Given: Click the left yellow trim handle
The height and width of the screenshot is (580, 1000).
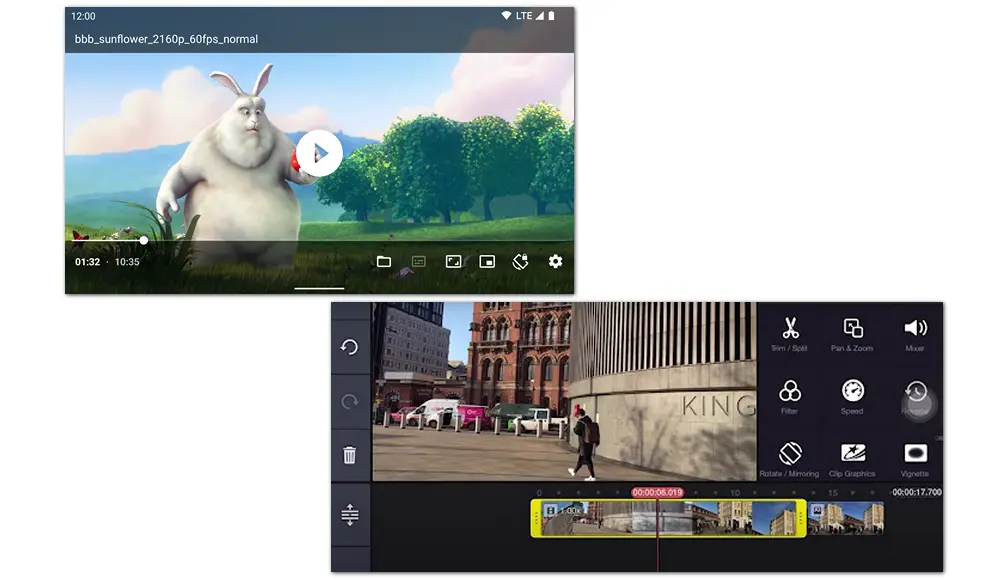Looking at the screenshot, I should [x=536, y=518].
